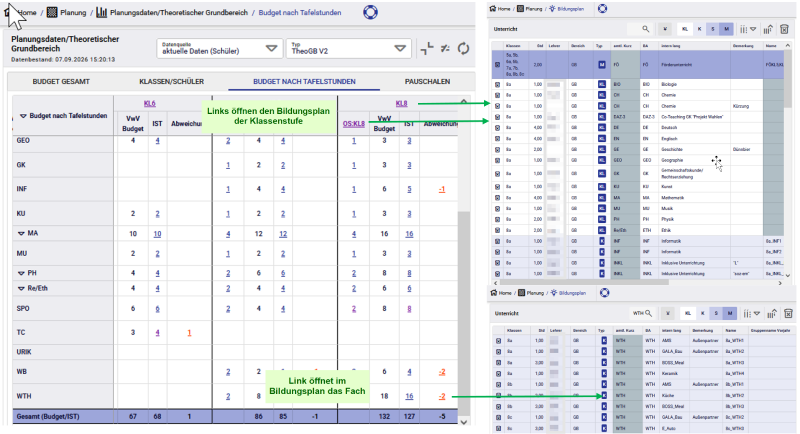Click the filter funnel button in lower Unterricht toolbar
The image size is (800, 434).
click(668, 313)
